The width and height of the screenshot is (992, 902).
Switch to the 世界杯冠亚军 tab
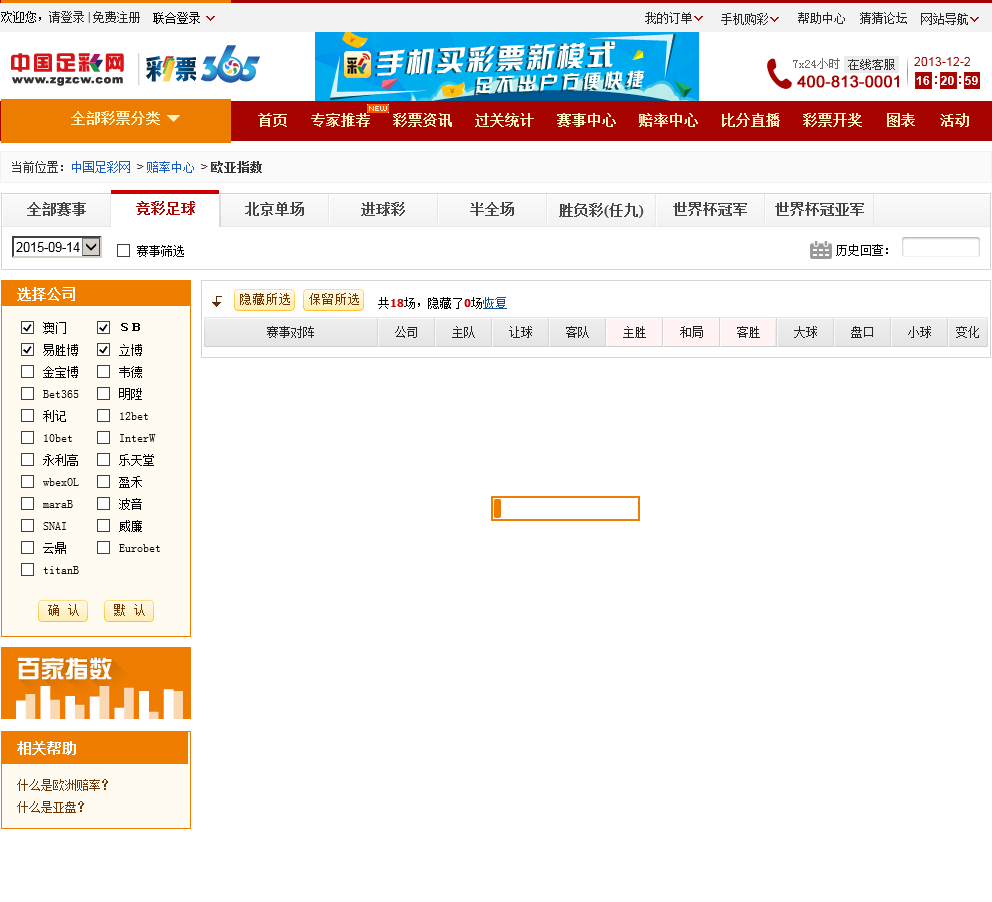tap(819, 210)
